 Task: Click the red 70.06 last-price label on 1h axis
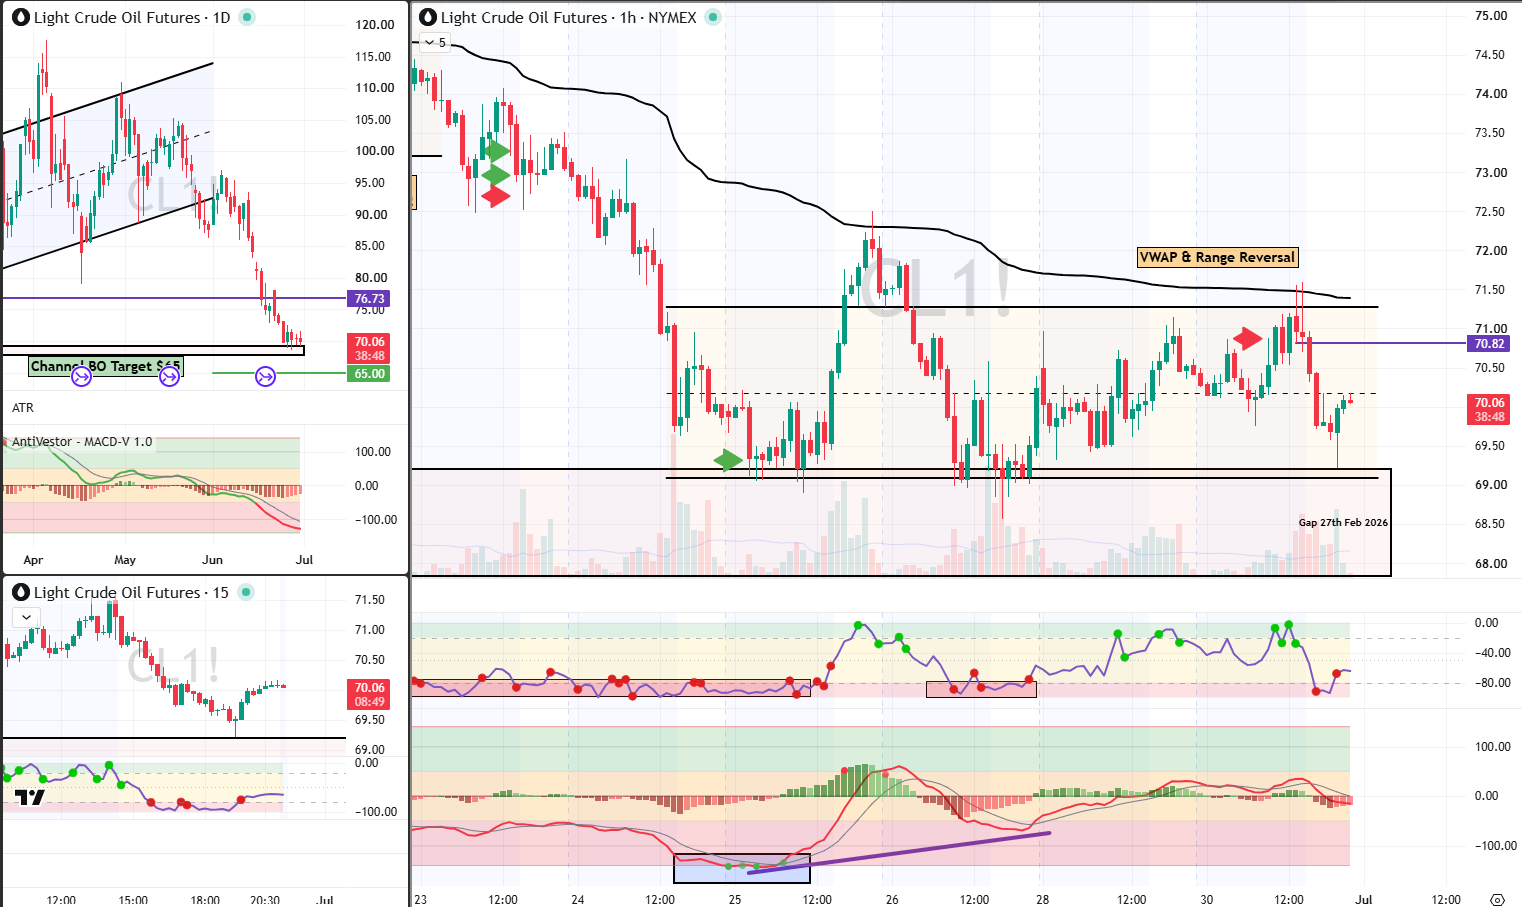click(x=1489, y=409)
